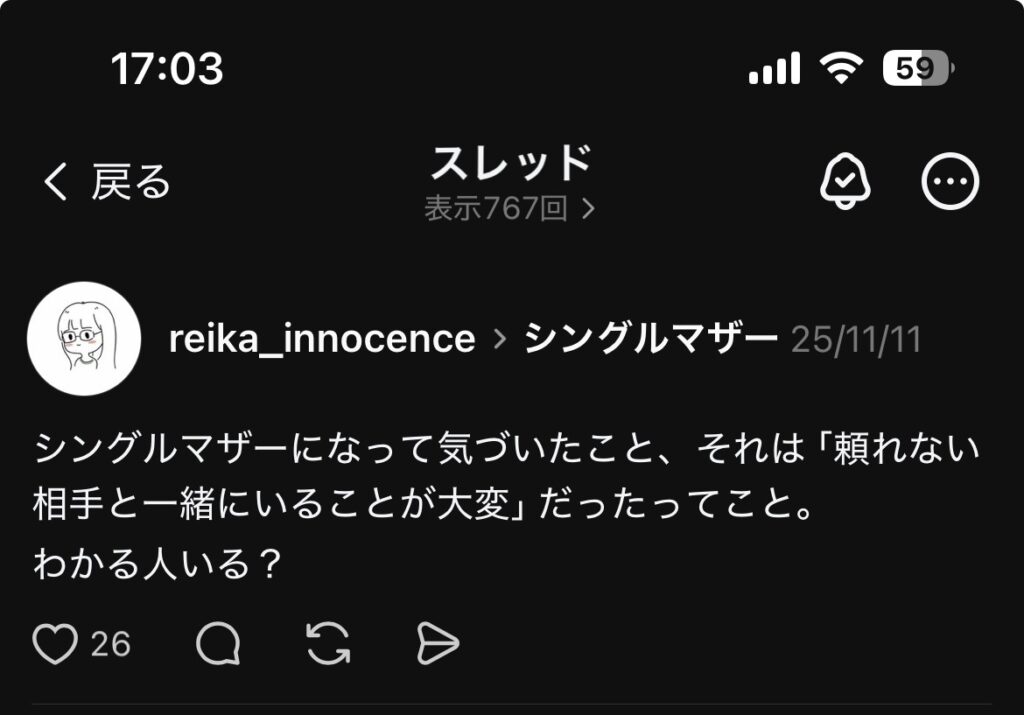Tap the repost arrows icon
1024x715 pixels.
[327, 645]
